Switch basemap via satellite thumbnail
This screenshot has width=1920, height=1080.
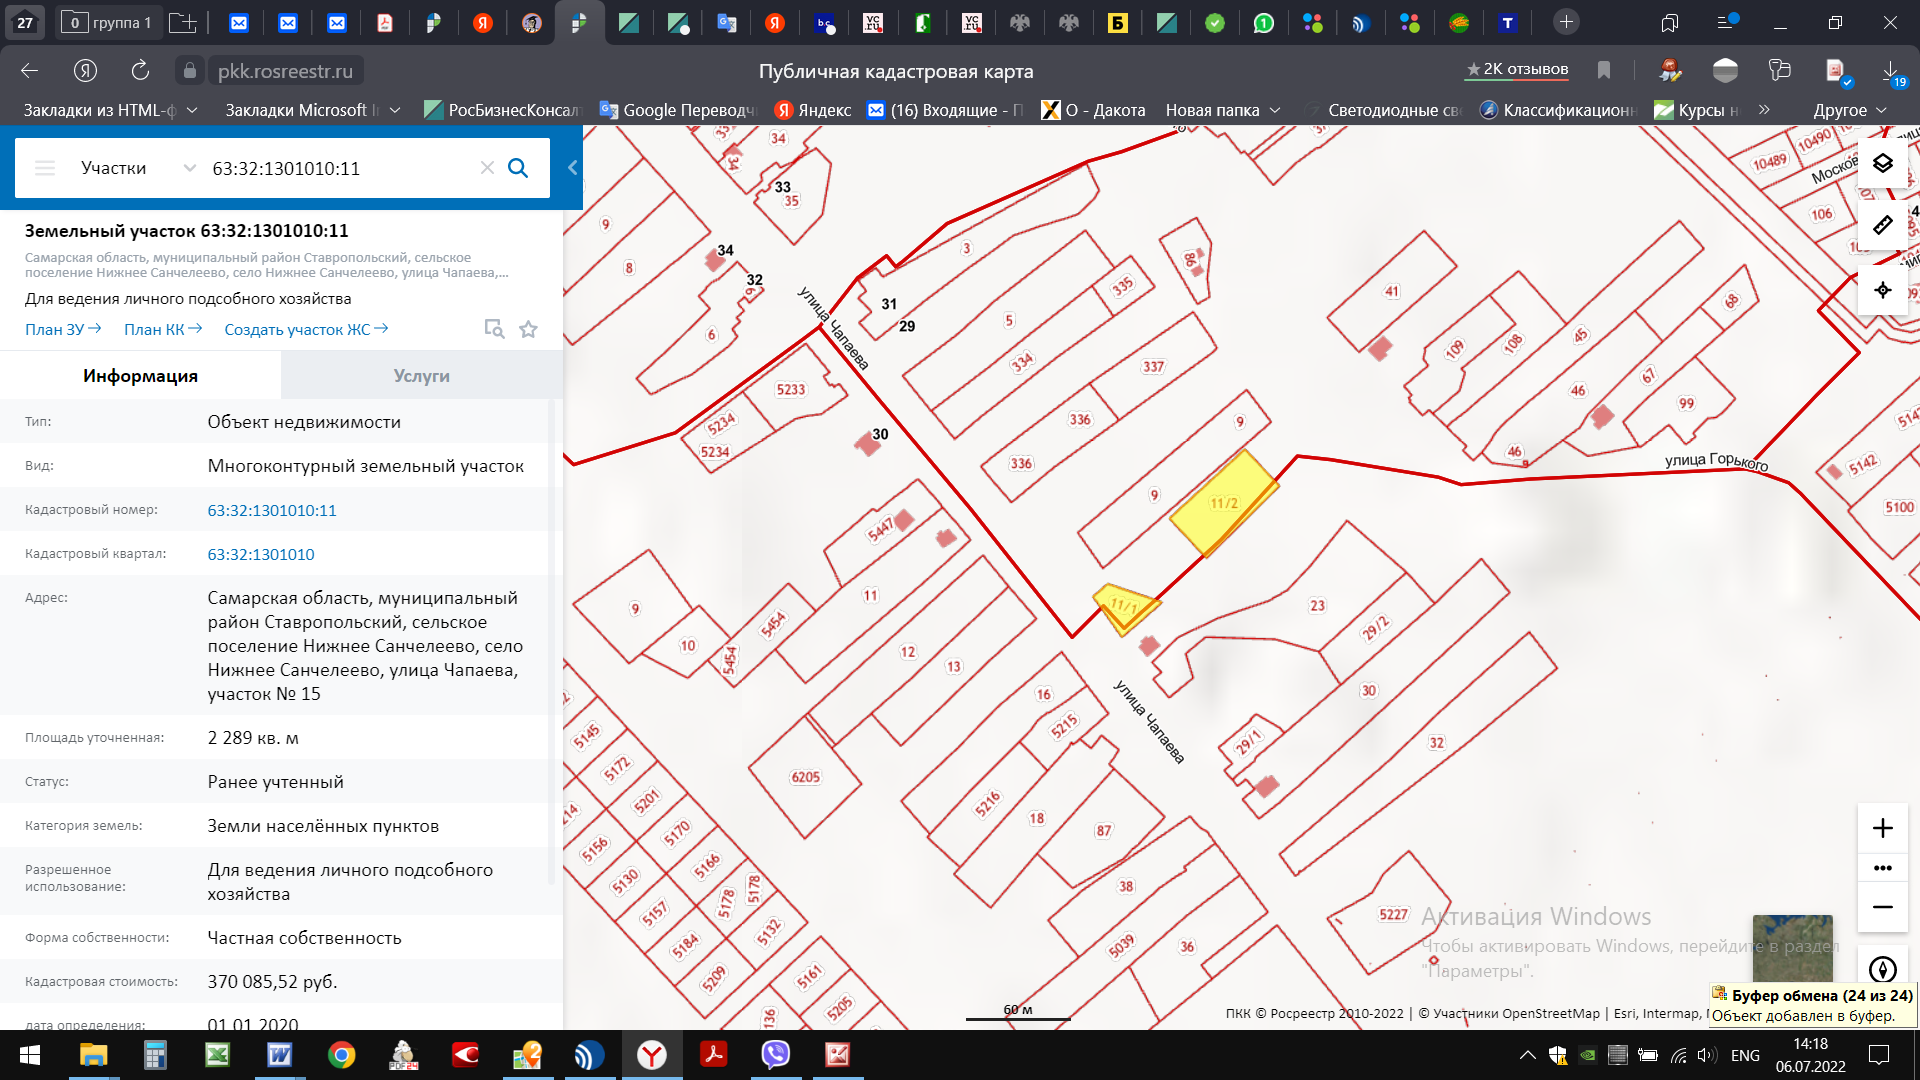(x=1792, y=947)
